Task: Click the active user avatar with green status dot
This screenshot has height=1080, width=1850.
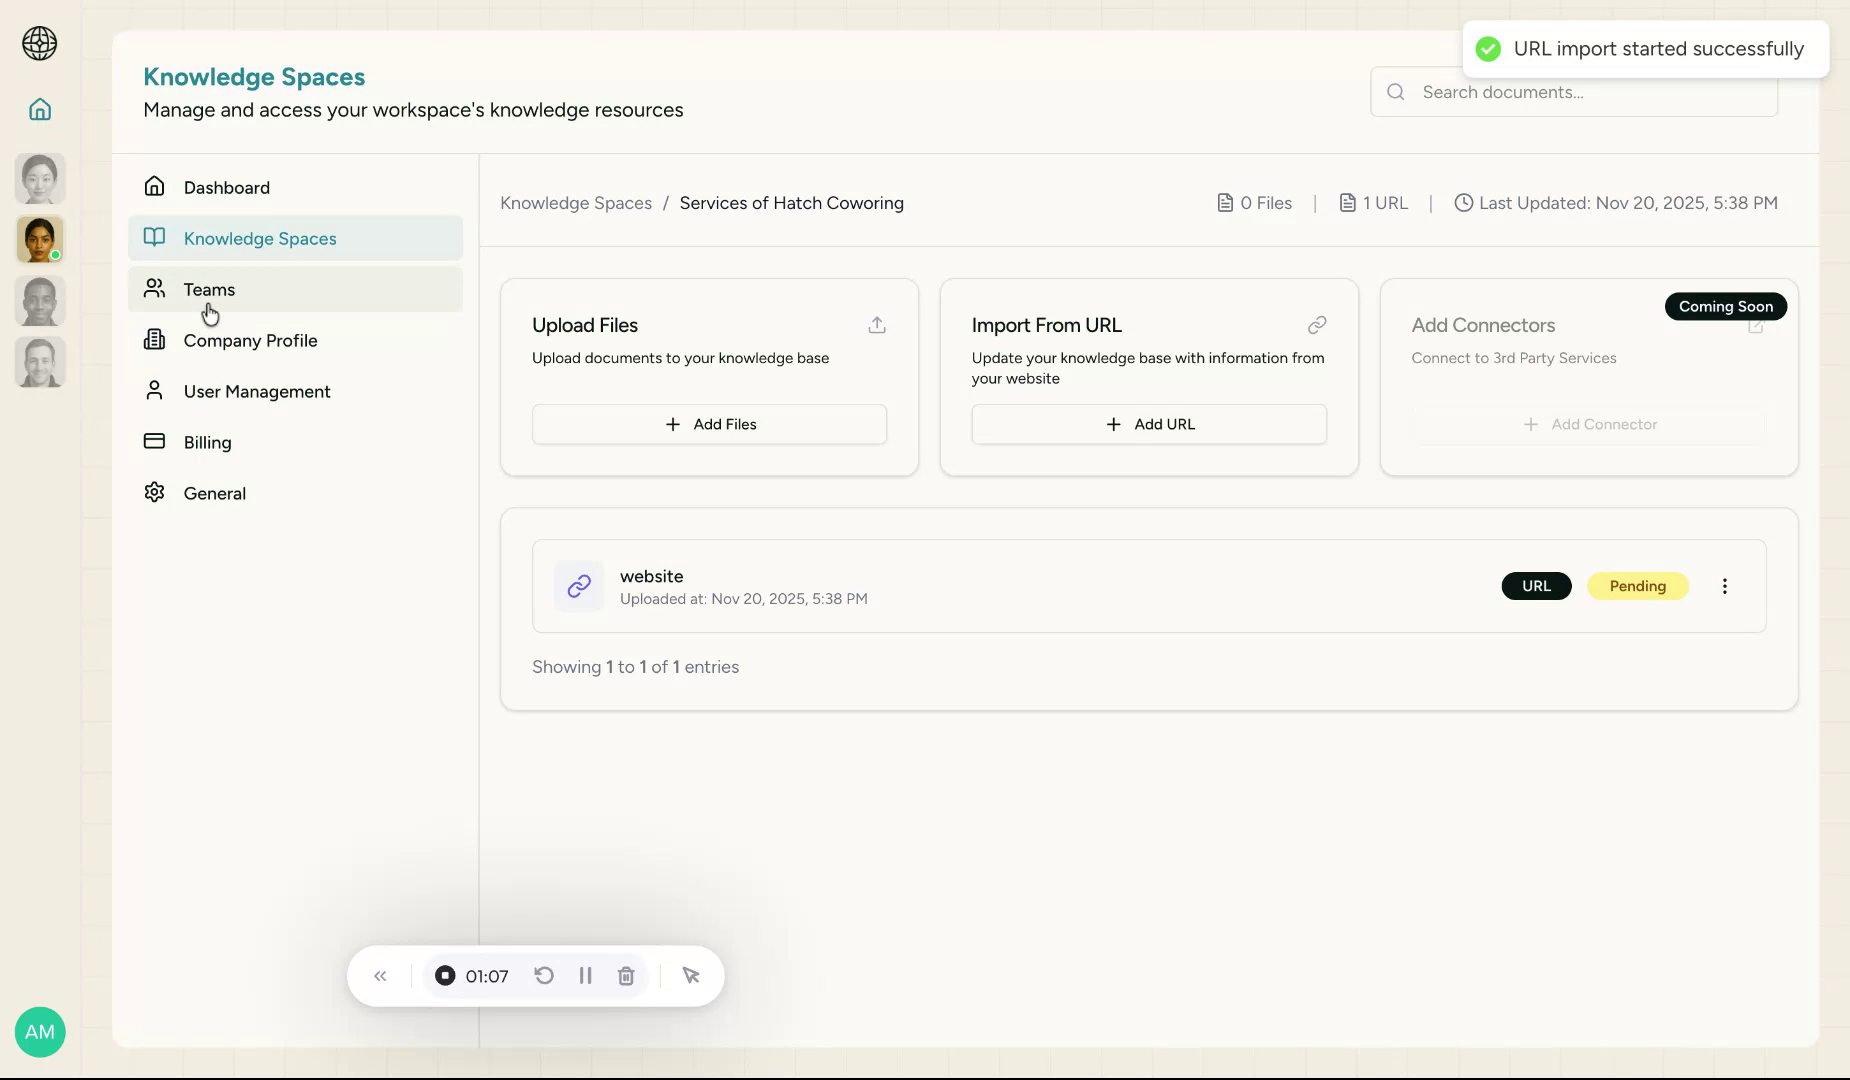Action: 40,239
